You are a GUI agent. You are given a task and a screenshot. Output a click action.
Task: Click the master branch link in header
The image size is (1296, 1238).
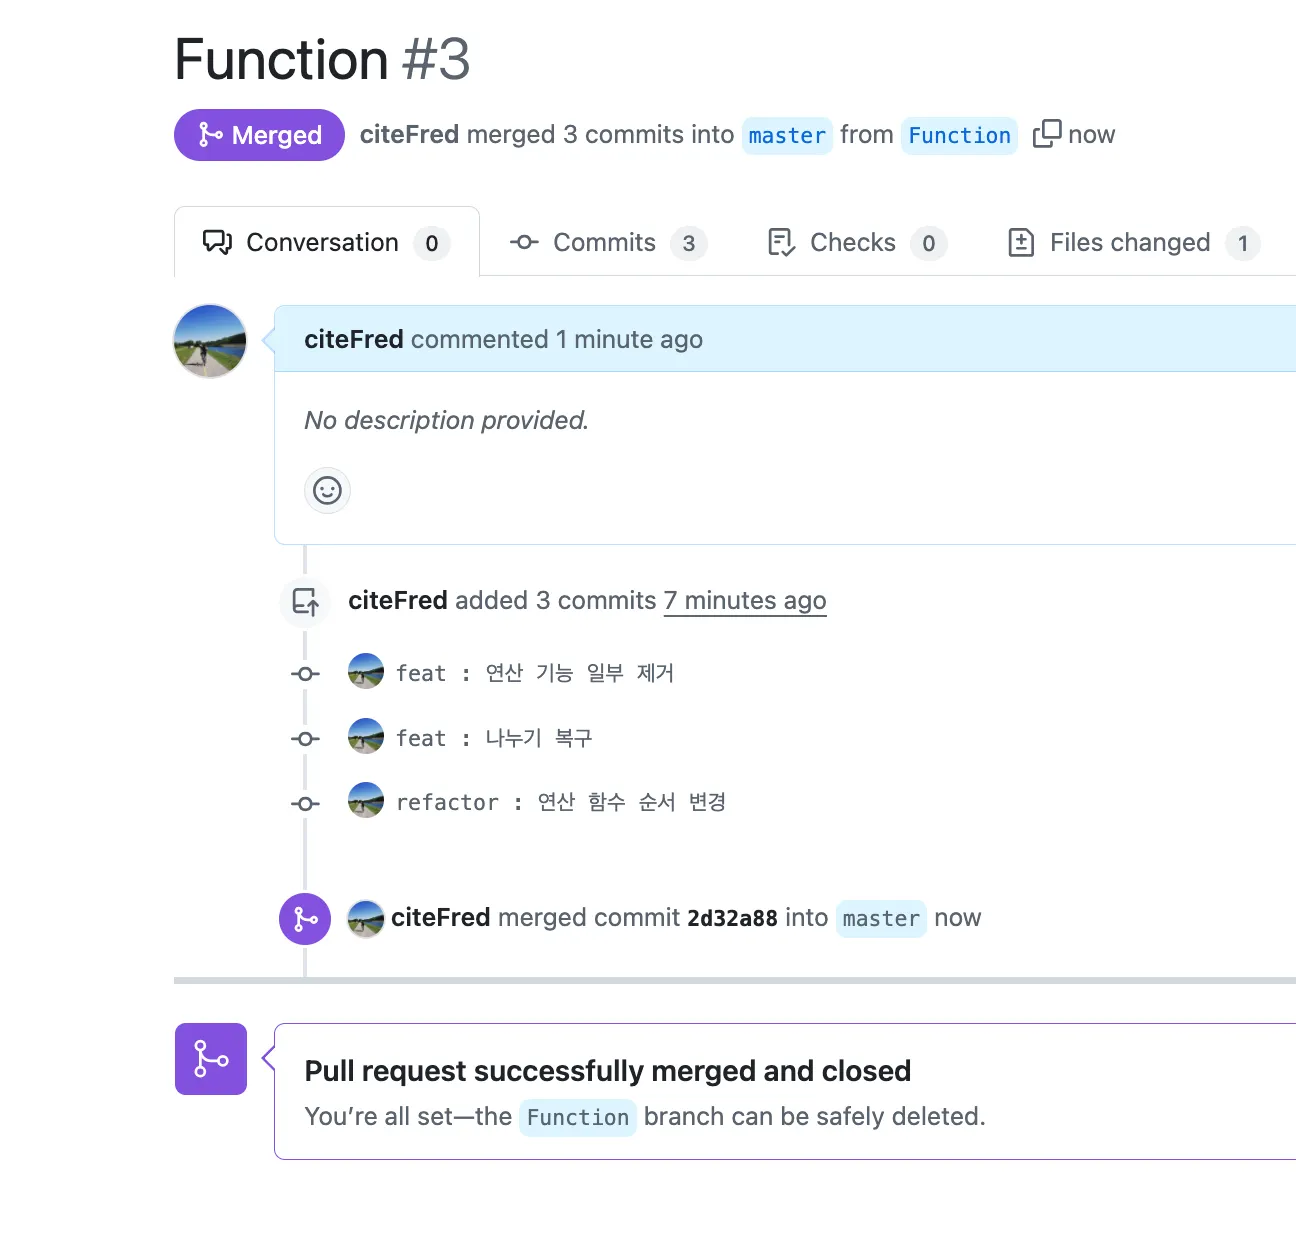pos(787,135)
